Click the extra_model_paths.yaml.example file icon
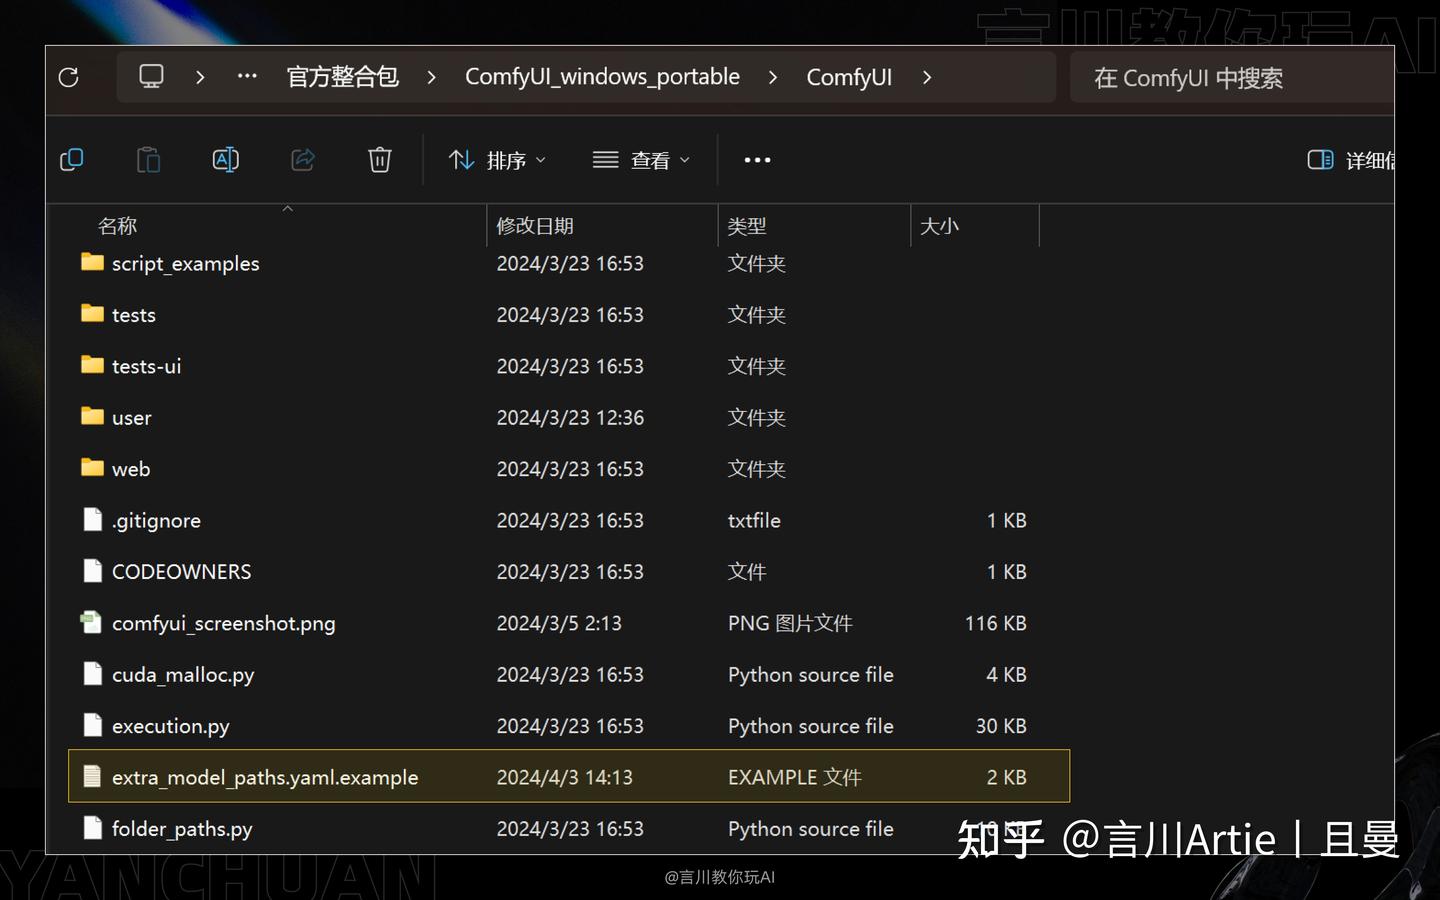The height and width of the screenshot is (900, 1440). click(x=92, y=776)
